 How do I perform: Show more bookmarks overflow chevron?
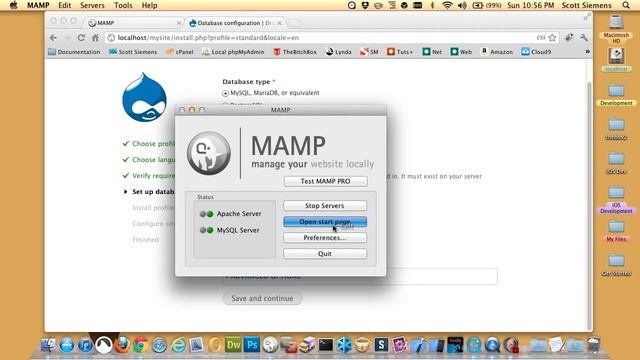tap(587, 52)
